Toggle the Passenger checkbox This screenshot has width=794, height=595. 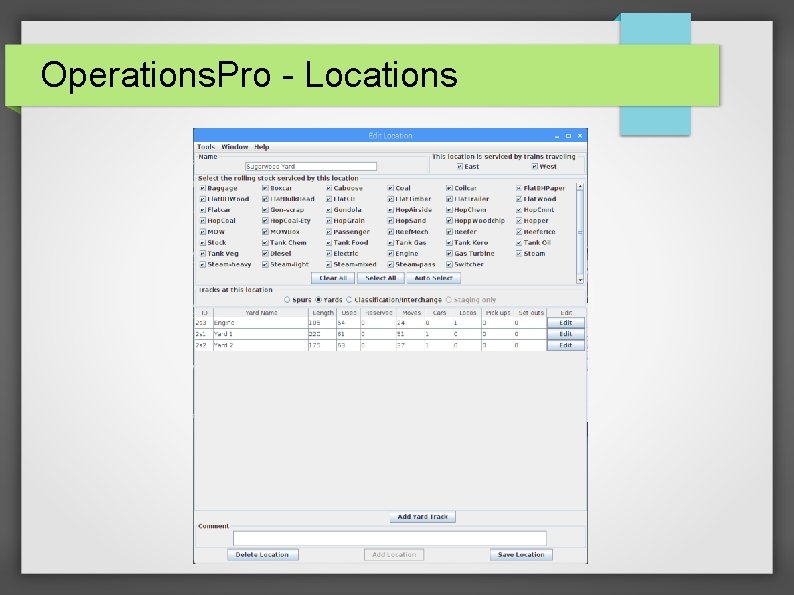329,231
